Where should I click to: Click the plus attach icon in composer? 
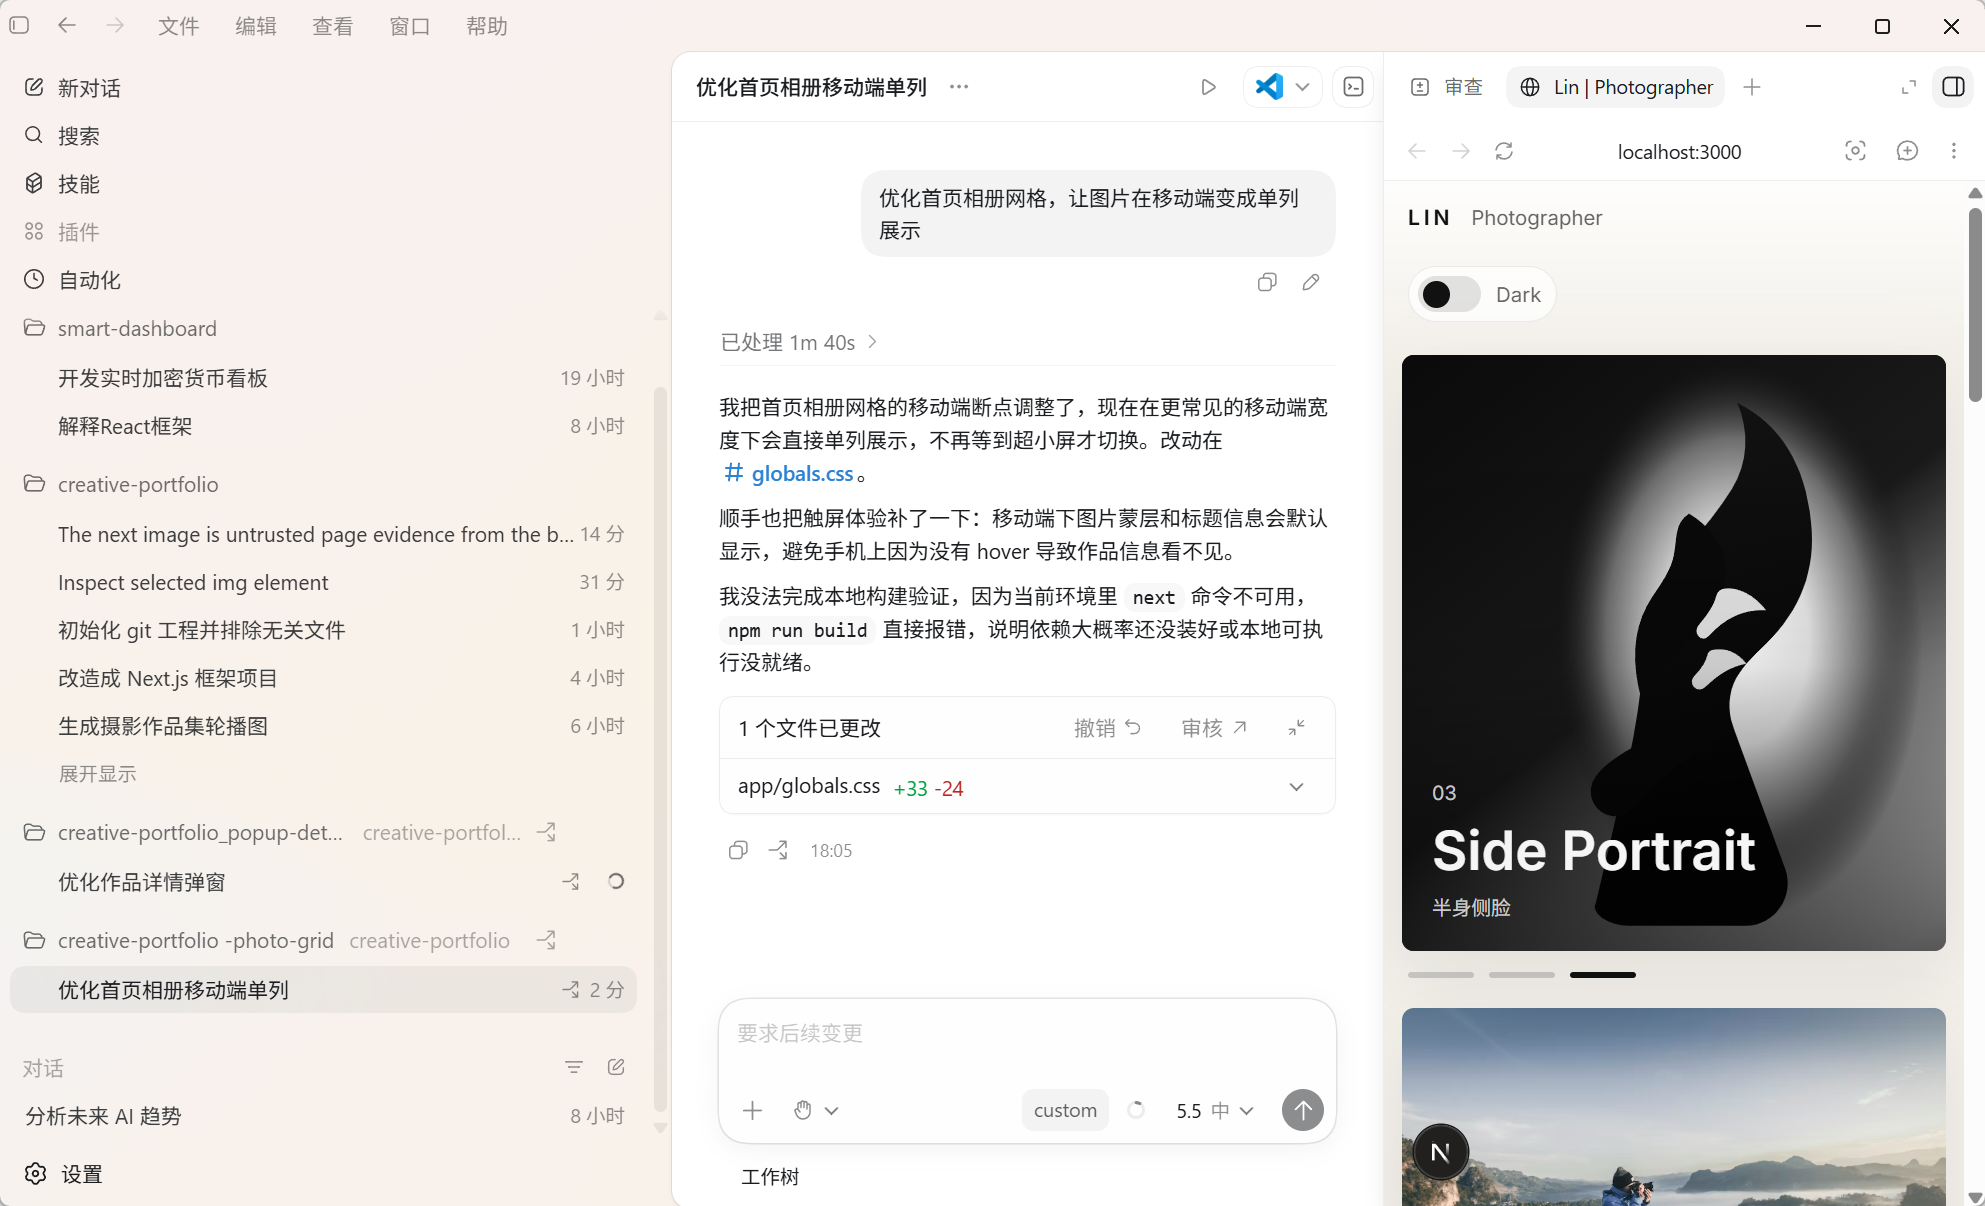tap(753, 1110)
